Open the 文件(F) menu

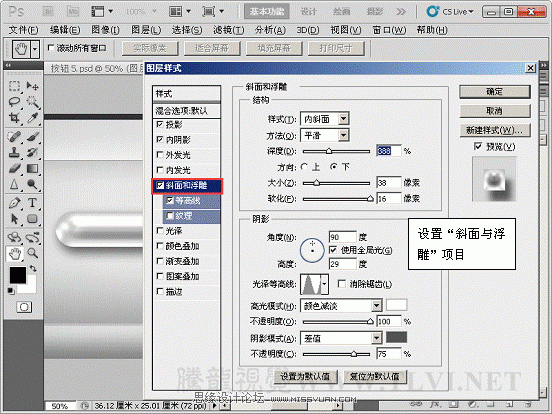pos(23,30)
